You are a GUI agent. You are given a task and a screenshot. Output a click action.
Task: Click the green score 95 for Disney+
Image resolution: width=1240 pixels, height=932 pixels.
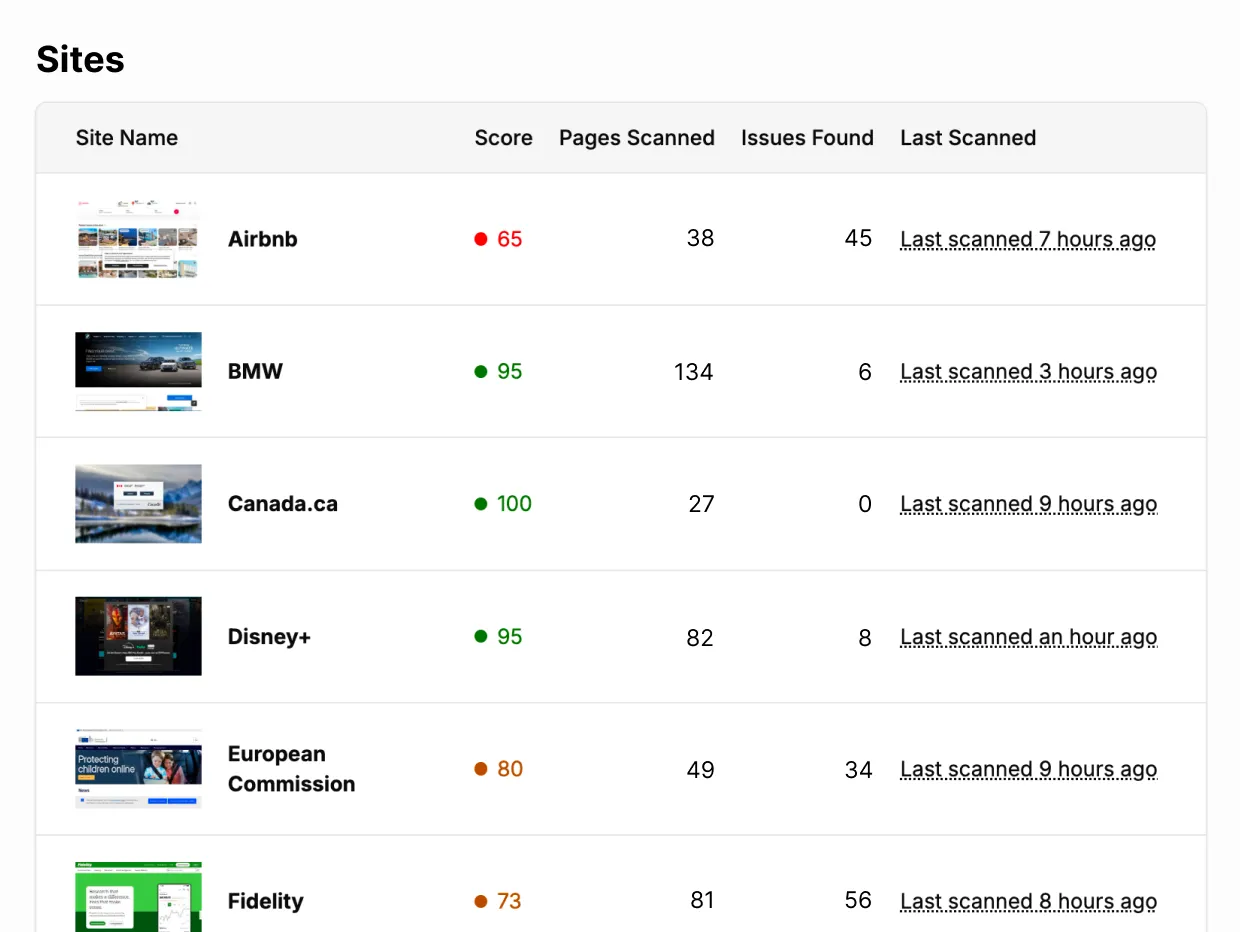click(499, 636)
